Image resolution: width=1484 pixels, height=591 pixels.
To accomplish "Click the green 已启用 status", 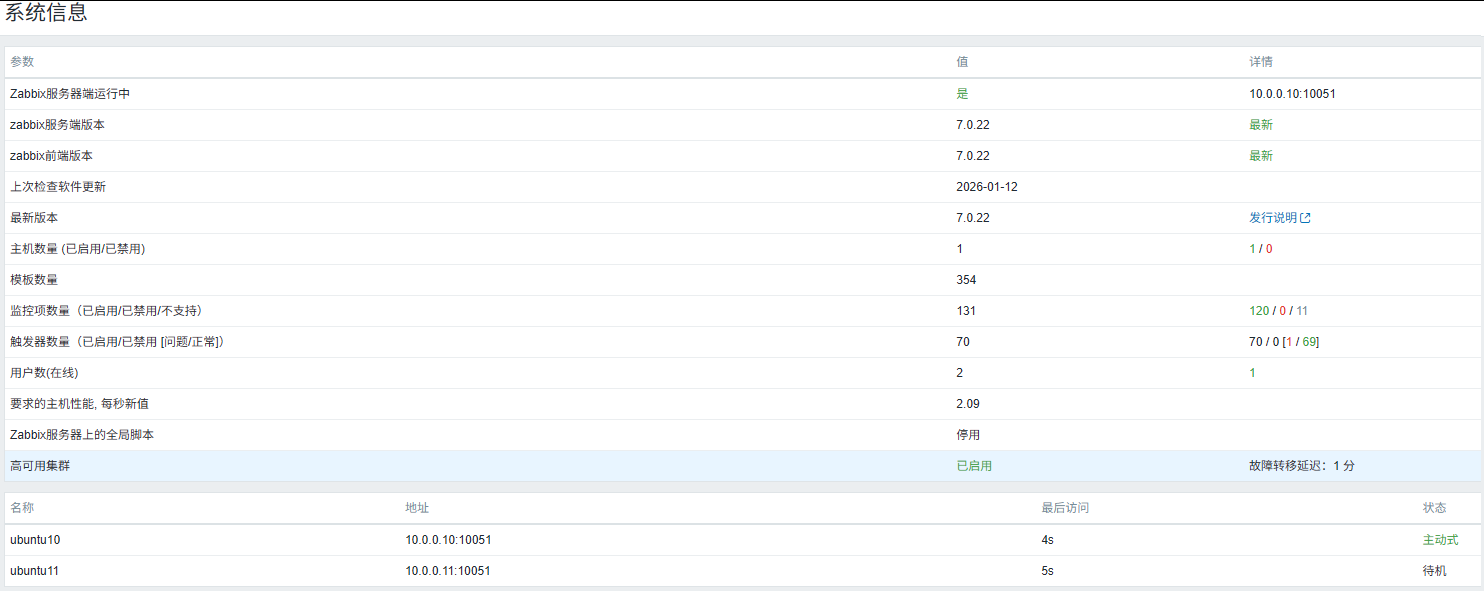I will pyautogui.click(x=974, y=466).
